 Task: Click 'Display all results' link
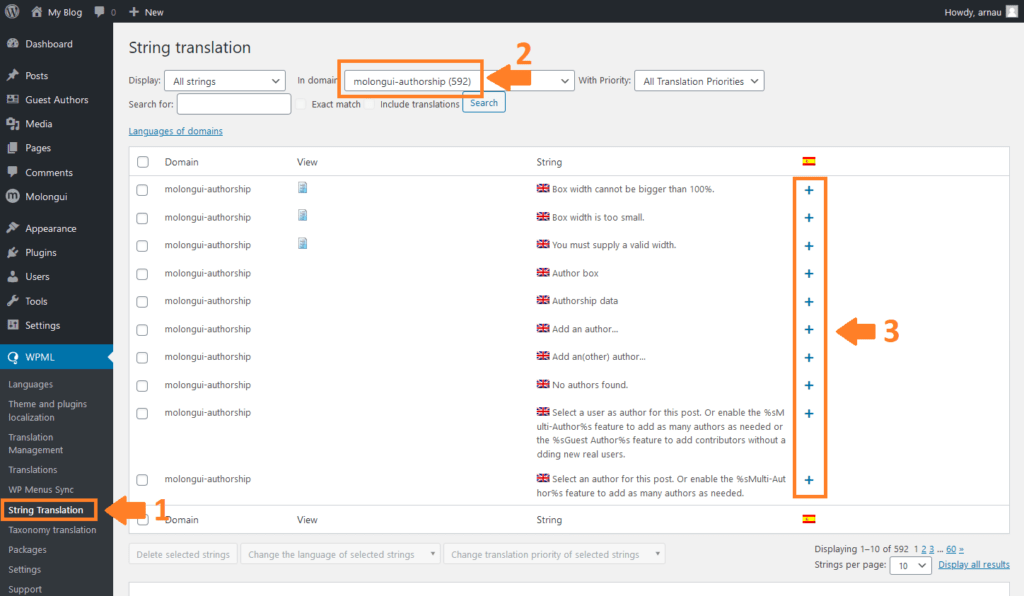pos(974,565)
